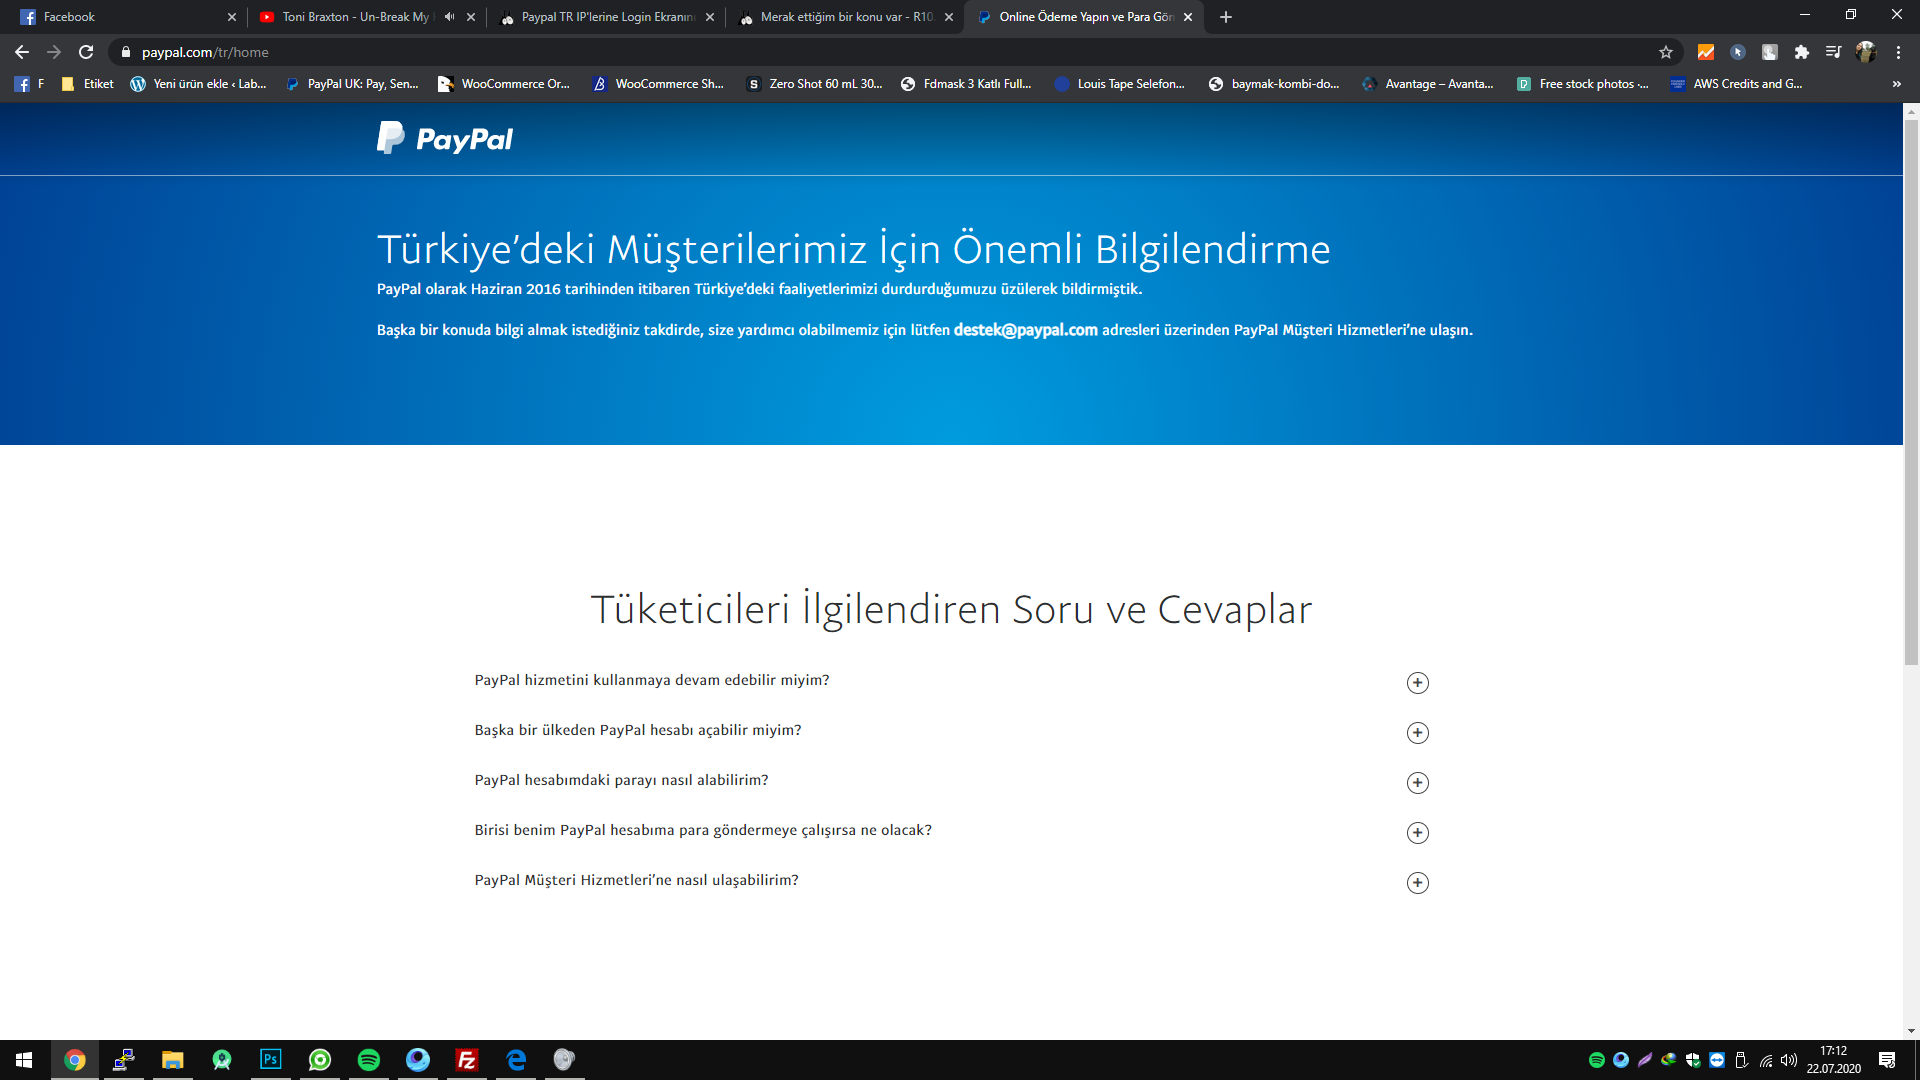
Task: Open the Windows notification center
Action: tap(1887, 1060)
